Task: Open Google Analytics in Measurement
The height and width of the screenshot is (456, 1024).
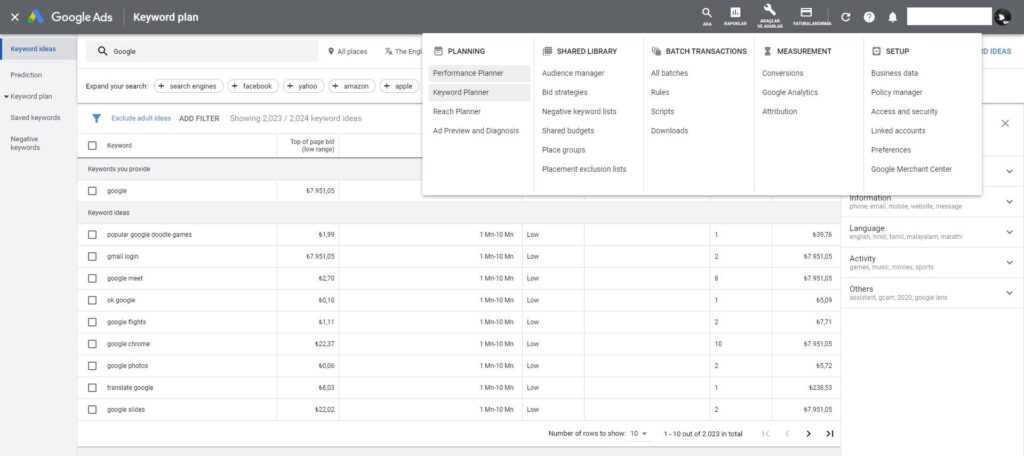Action: pos(790,92)
